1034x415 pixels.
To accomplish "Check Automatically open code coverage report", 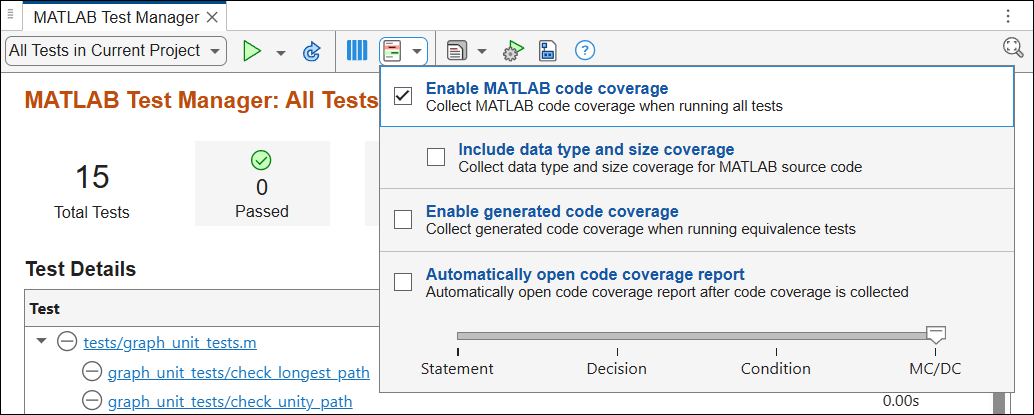I will pos(402,282).
